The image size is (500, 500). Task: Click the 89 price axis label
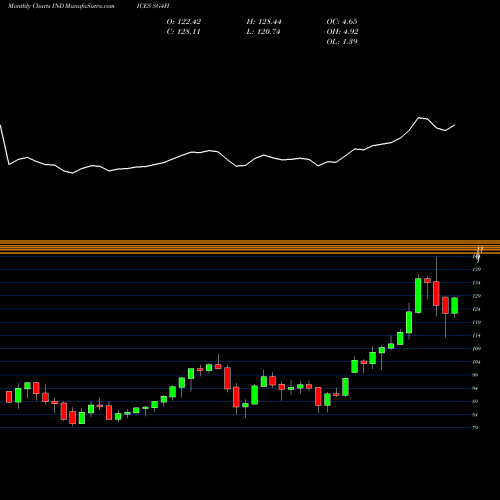476,401
